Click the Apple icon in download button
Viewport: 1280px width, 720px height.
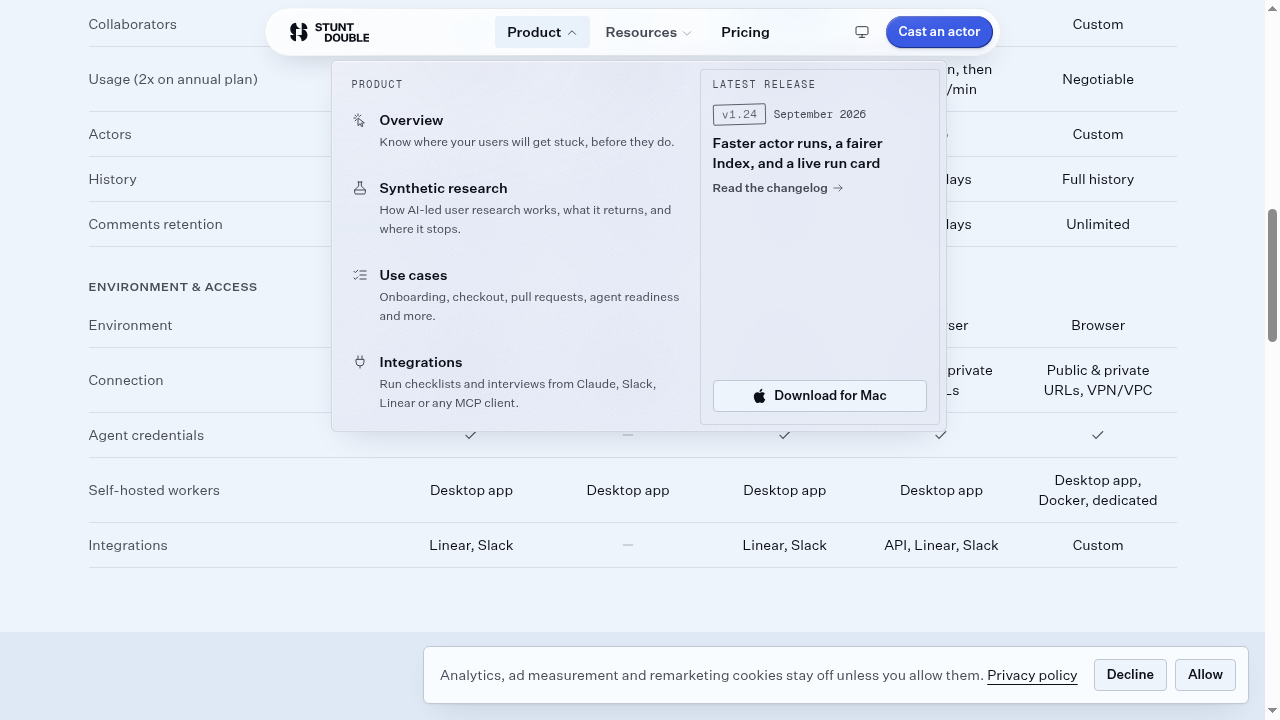(760, 396)
